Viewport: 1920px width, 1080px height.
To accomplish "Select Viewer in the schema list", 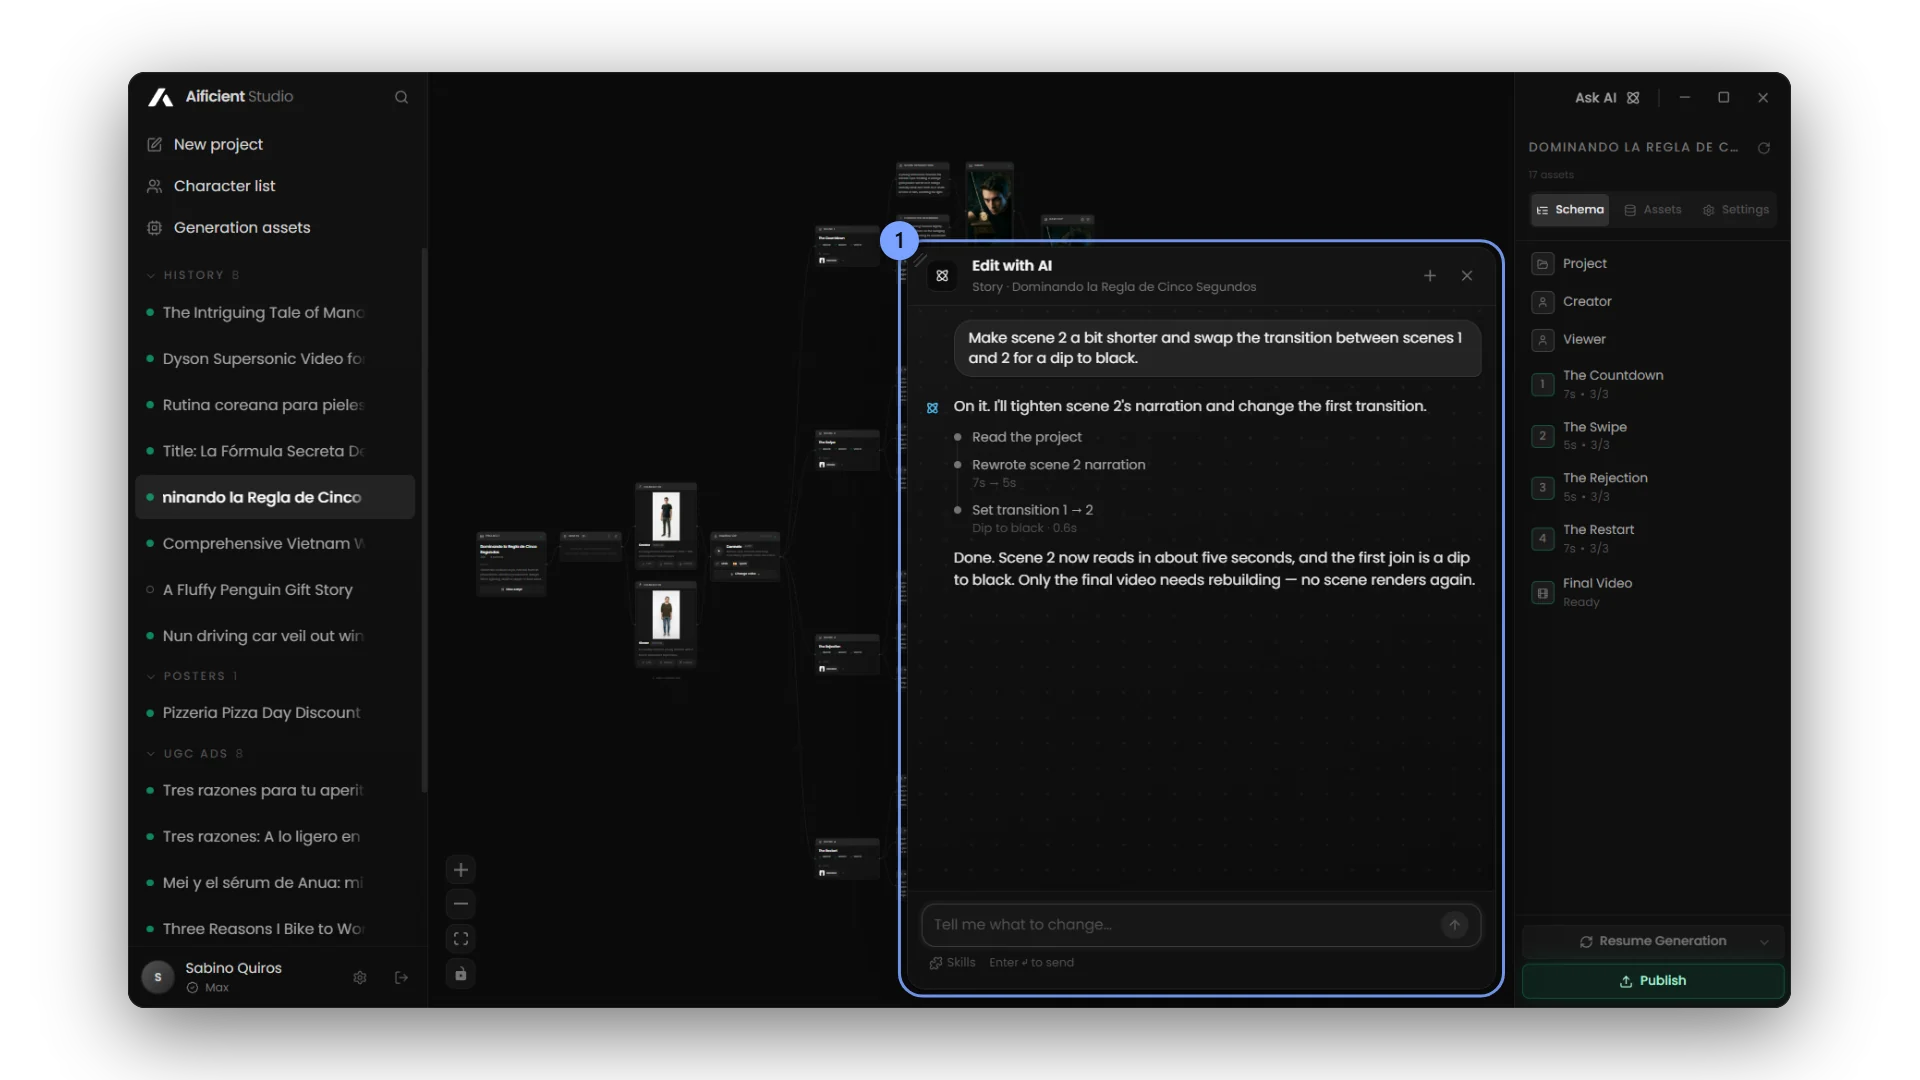I will tap(1653, 340).
